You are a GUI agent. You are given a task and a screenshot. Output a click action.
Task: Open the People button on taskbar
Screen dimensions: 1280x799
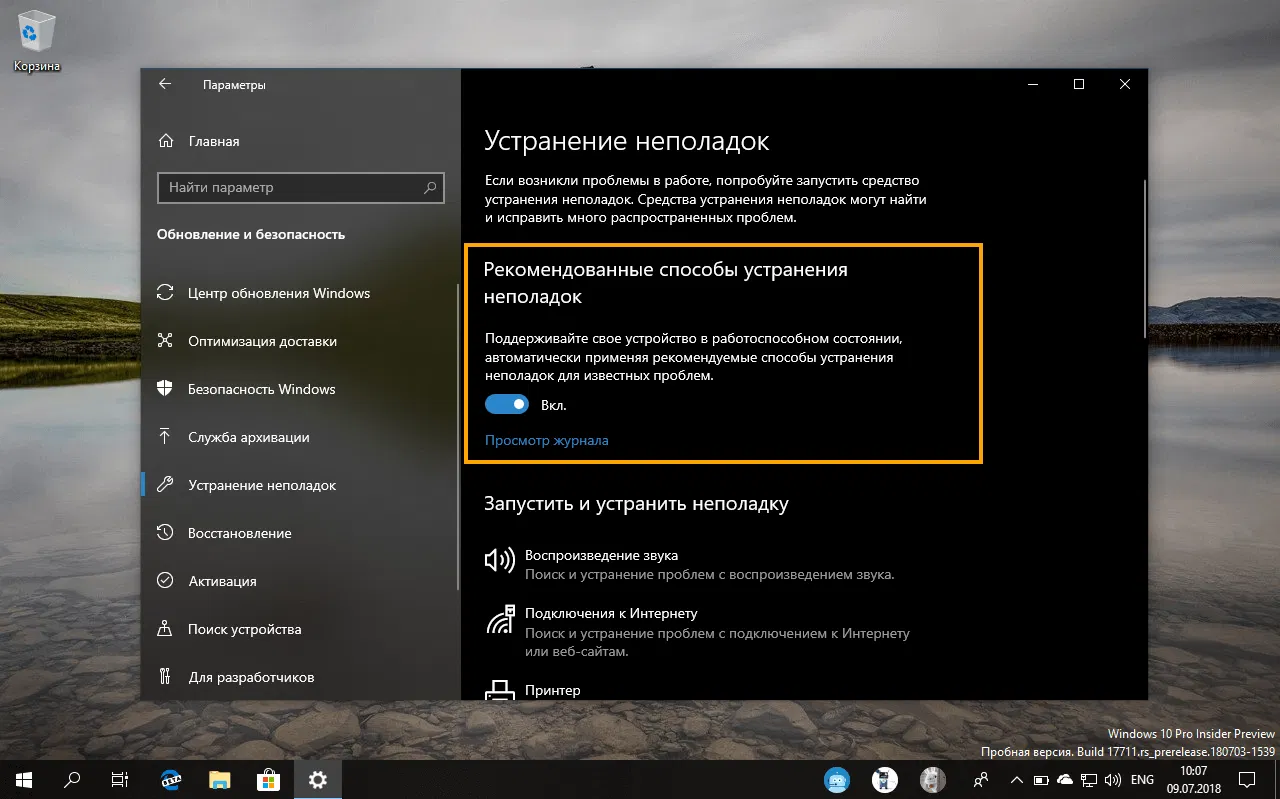(982, 779)
